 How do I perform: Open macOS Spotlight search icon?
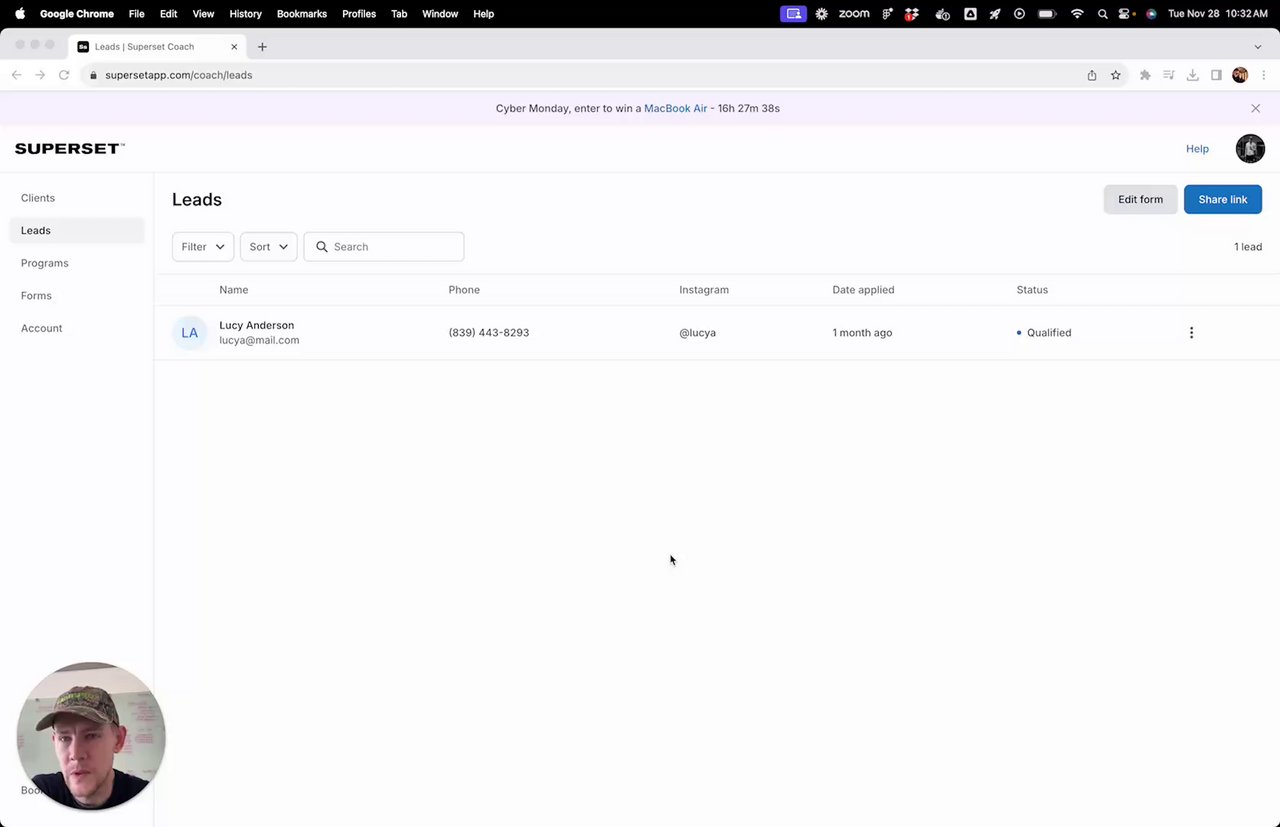click(1102, 14)
